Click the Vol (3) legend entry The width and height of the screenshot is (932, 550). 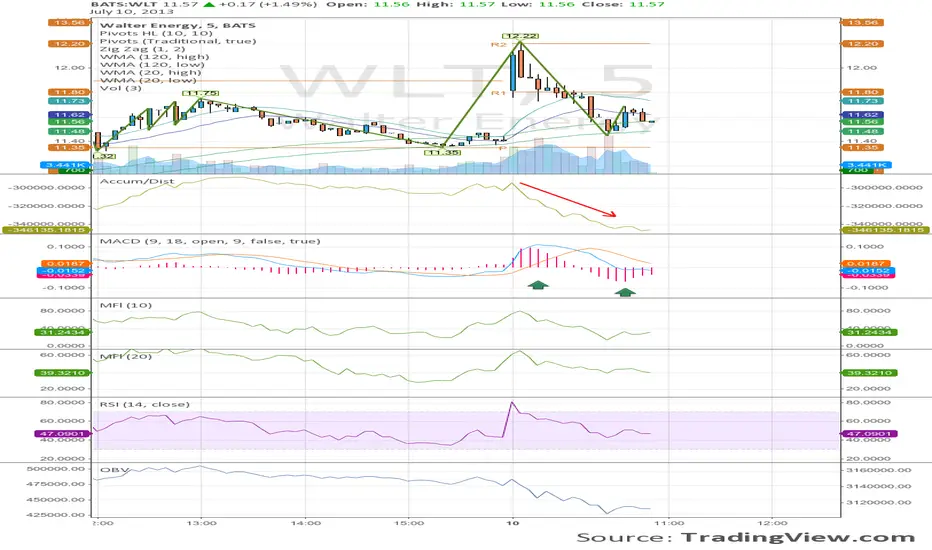121,88
